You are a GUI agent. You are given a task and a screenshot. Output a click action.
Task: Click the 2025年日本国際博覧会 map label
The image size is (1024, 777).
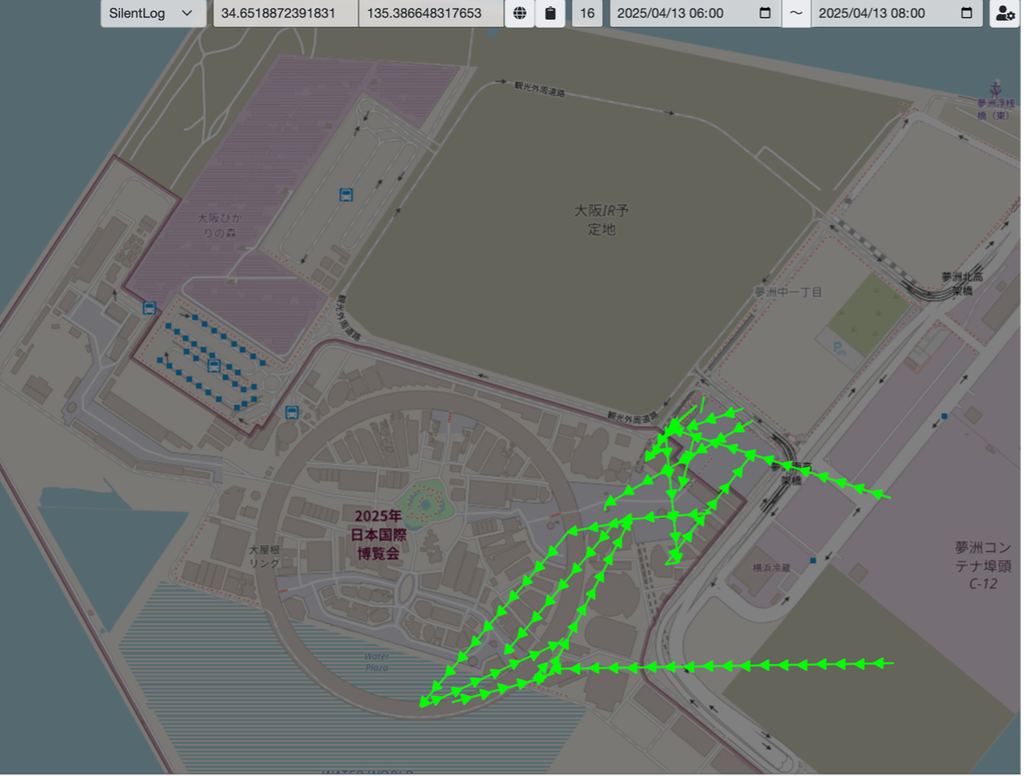(x=378, y=535)
